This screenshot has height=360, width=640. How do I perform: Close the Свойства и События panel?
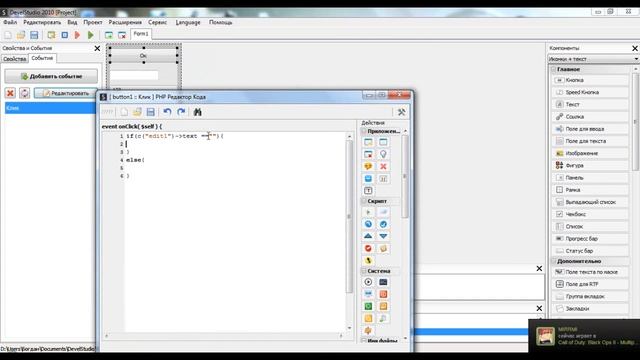pyautogui.click(x=97, y=48)
